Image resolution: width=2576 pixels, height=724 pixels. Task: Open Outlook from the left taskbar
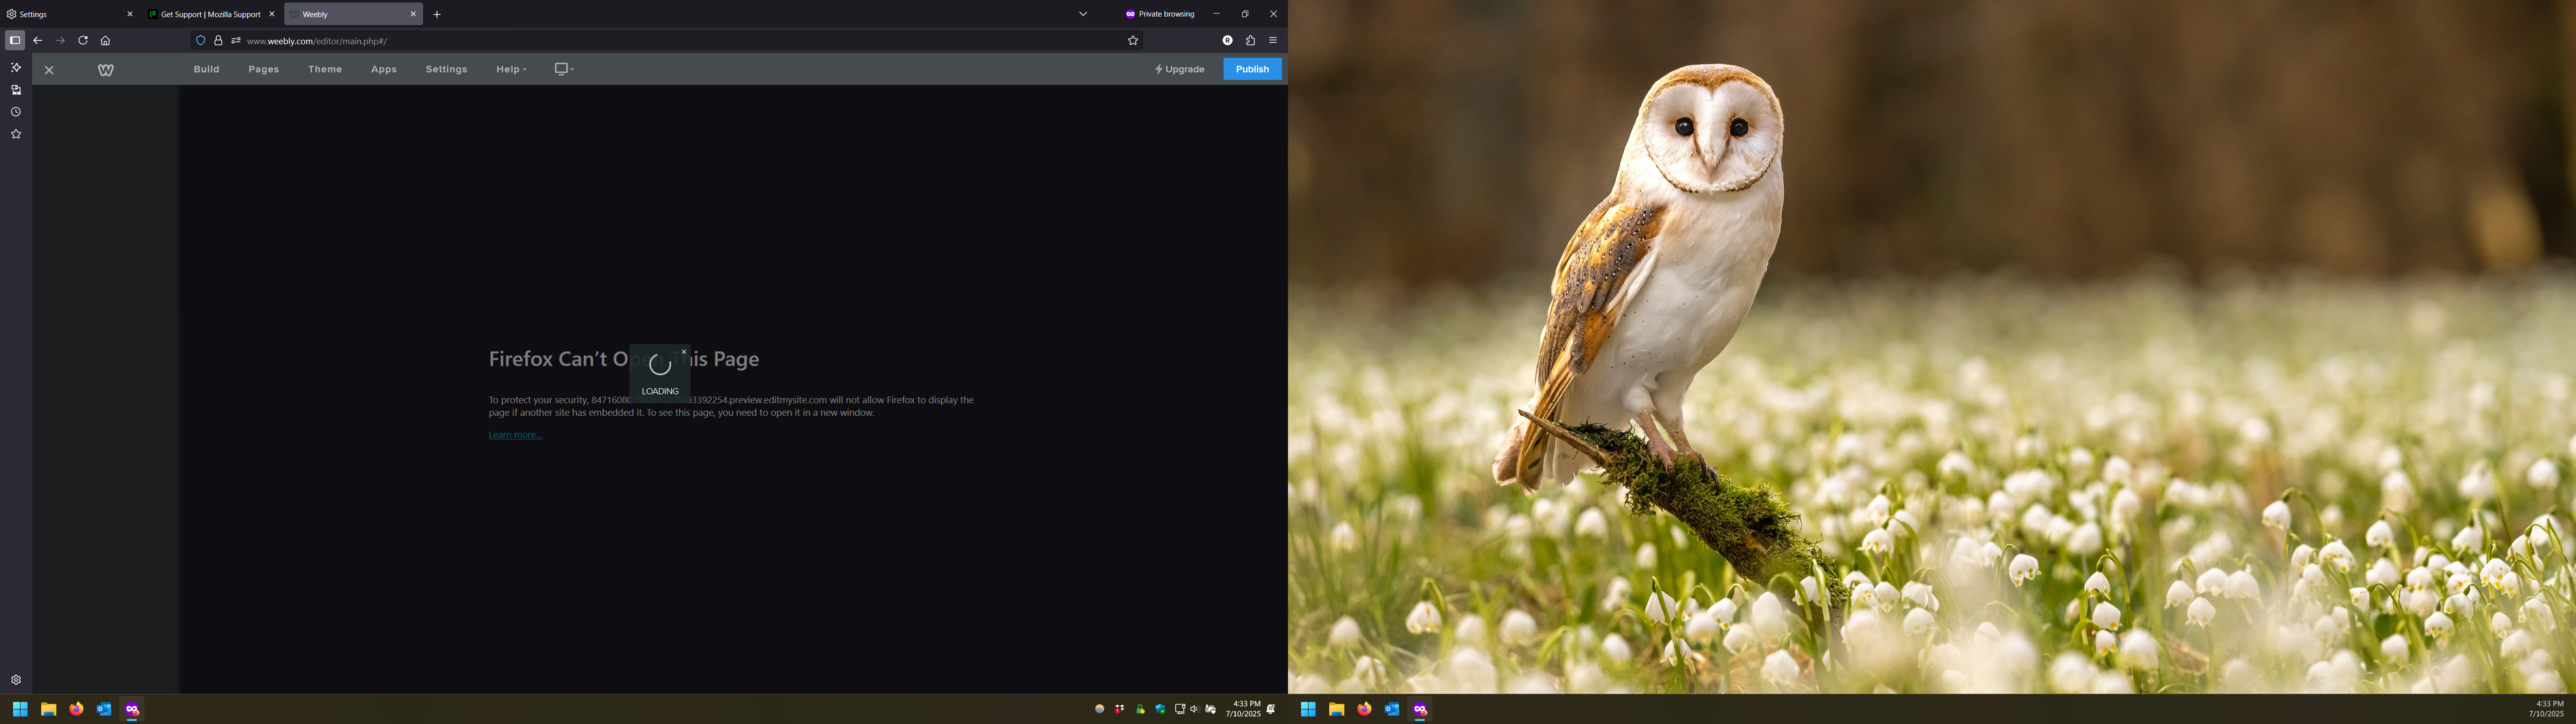(104, 709)
